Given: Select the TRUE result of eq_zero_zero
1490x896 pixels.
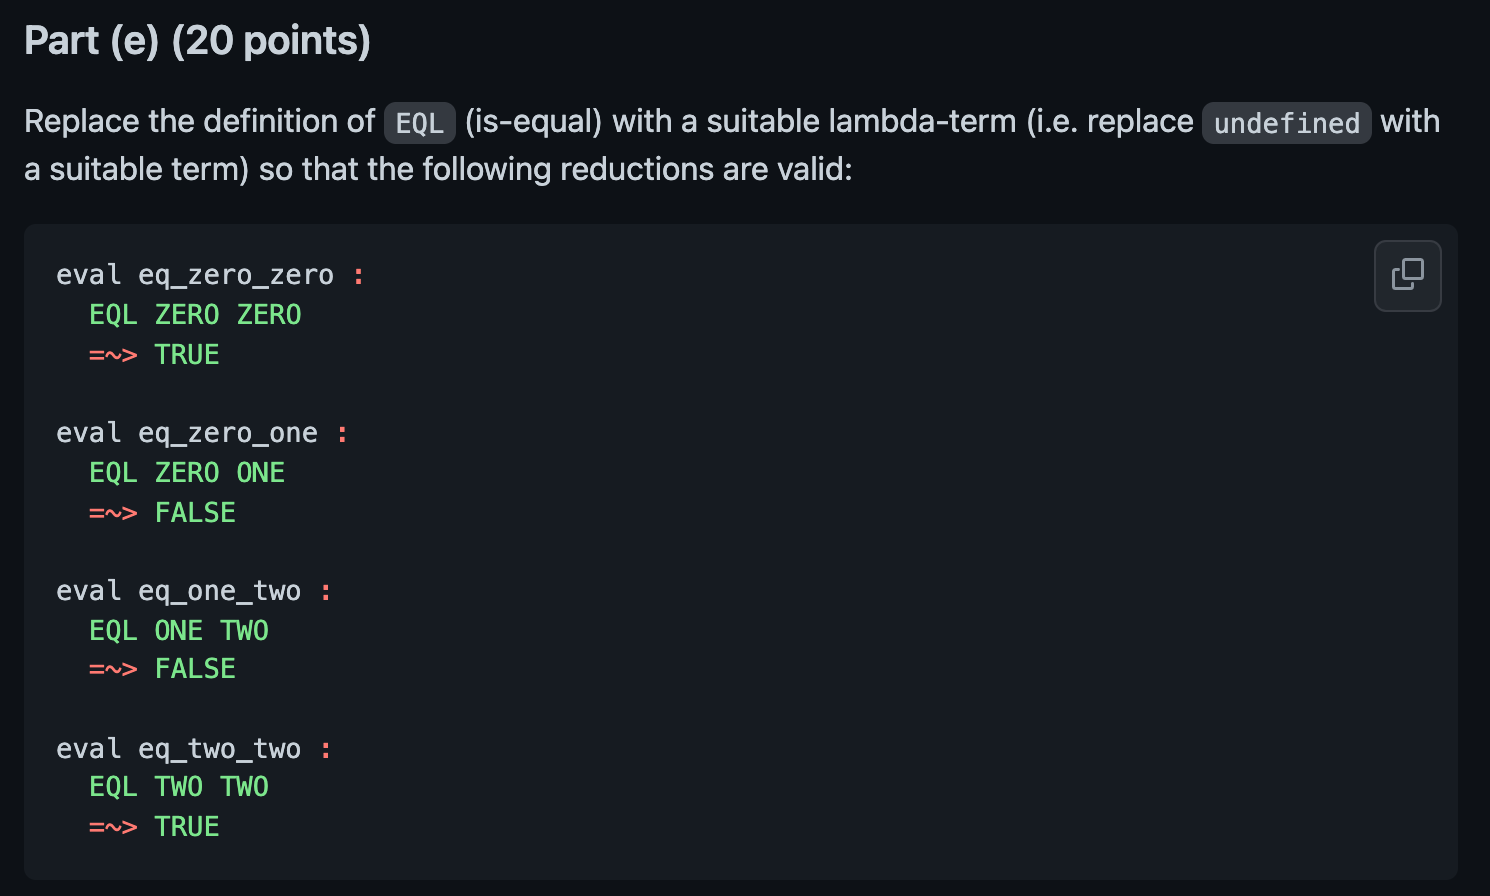Looking at the screenshot, I should (x=186, y=353).
